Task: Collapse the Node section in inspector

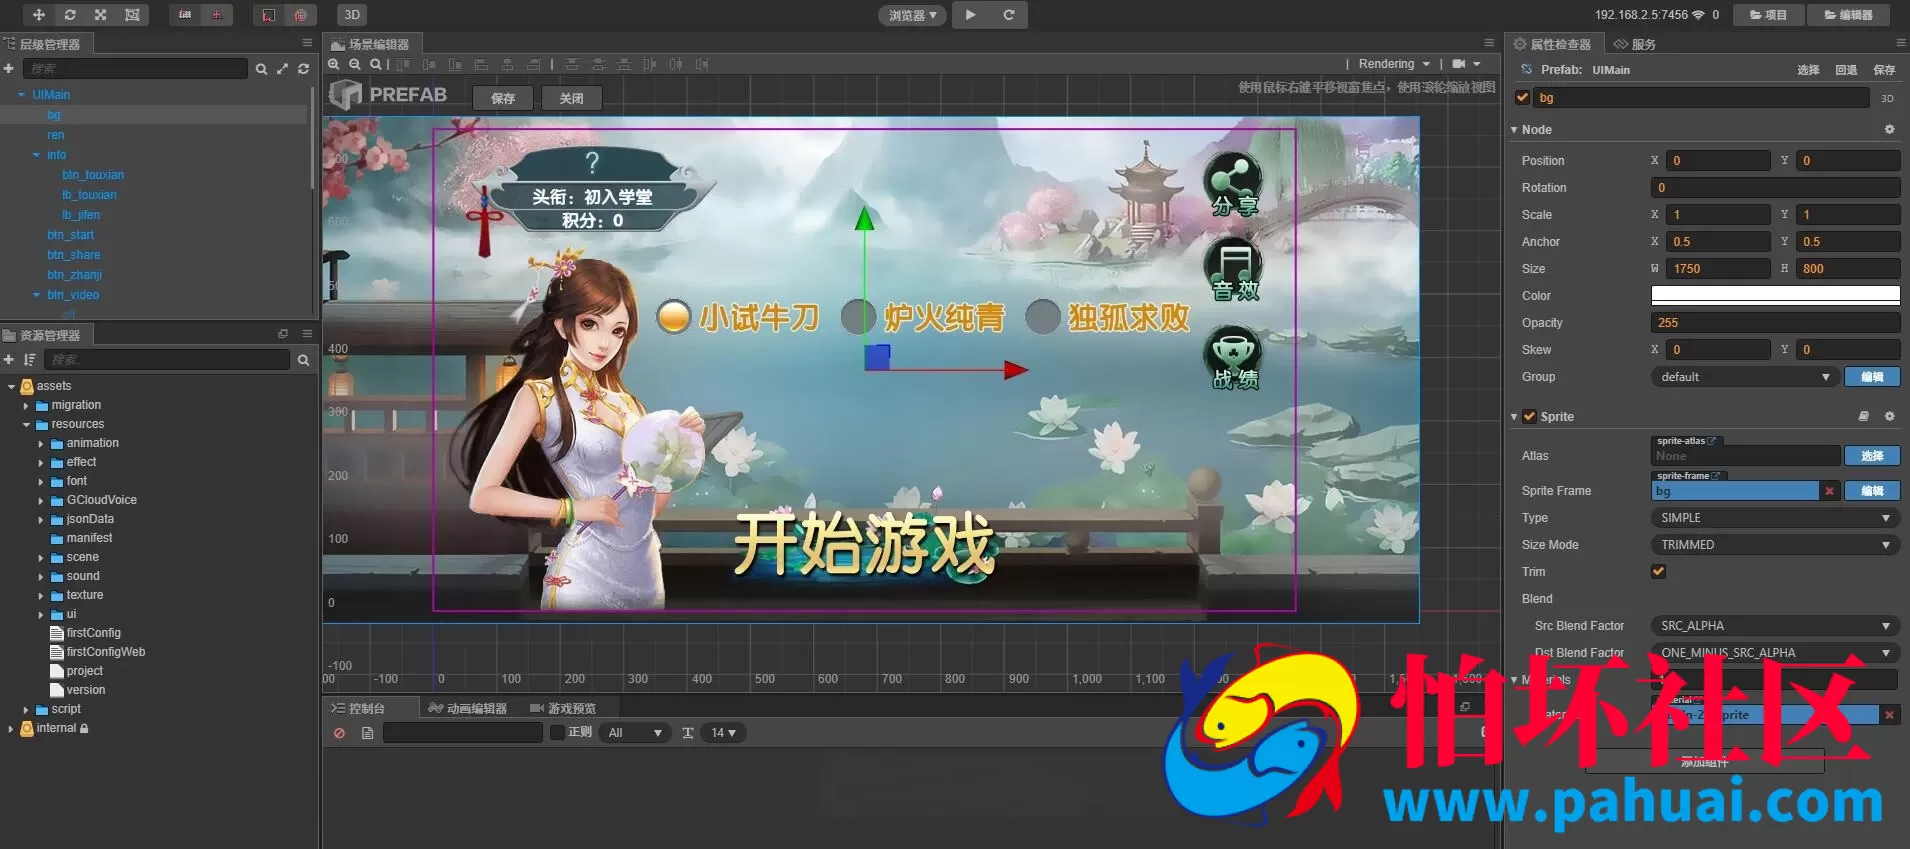Action: 1514,130
